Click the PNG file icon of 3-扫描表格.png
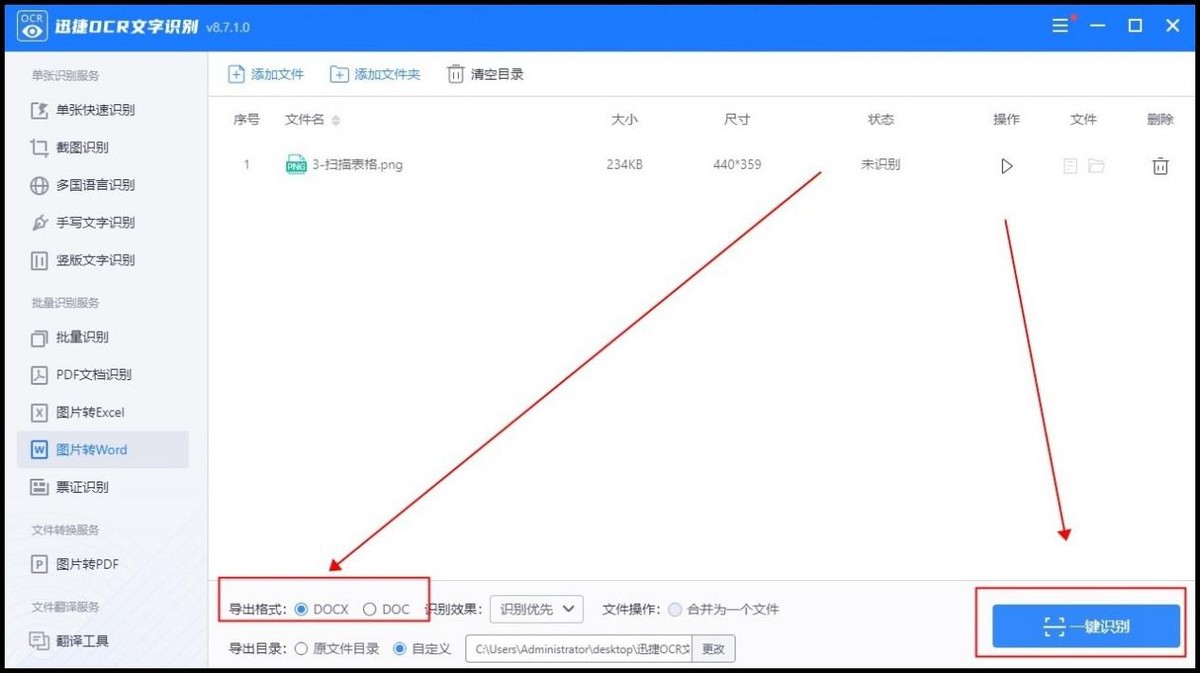Image resolution: width=1200 pixels, height=673 pixels. pyautogui.click(x=296, y=165)
